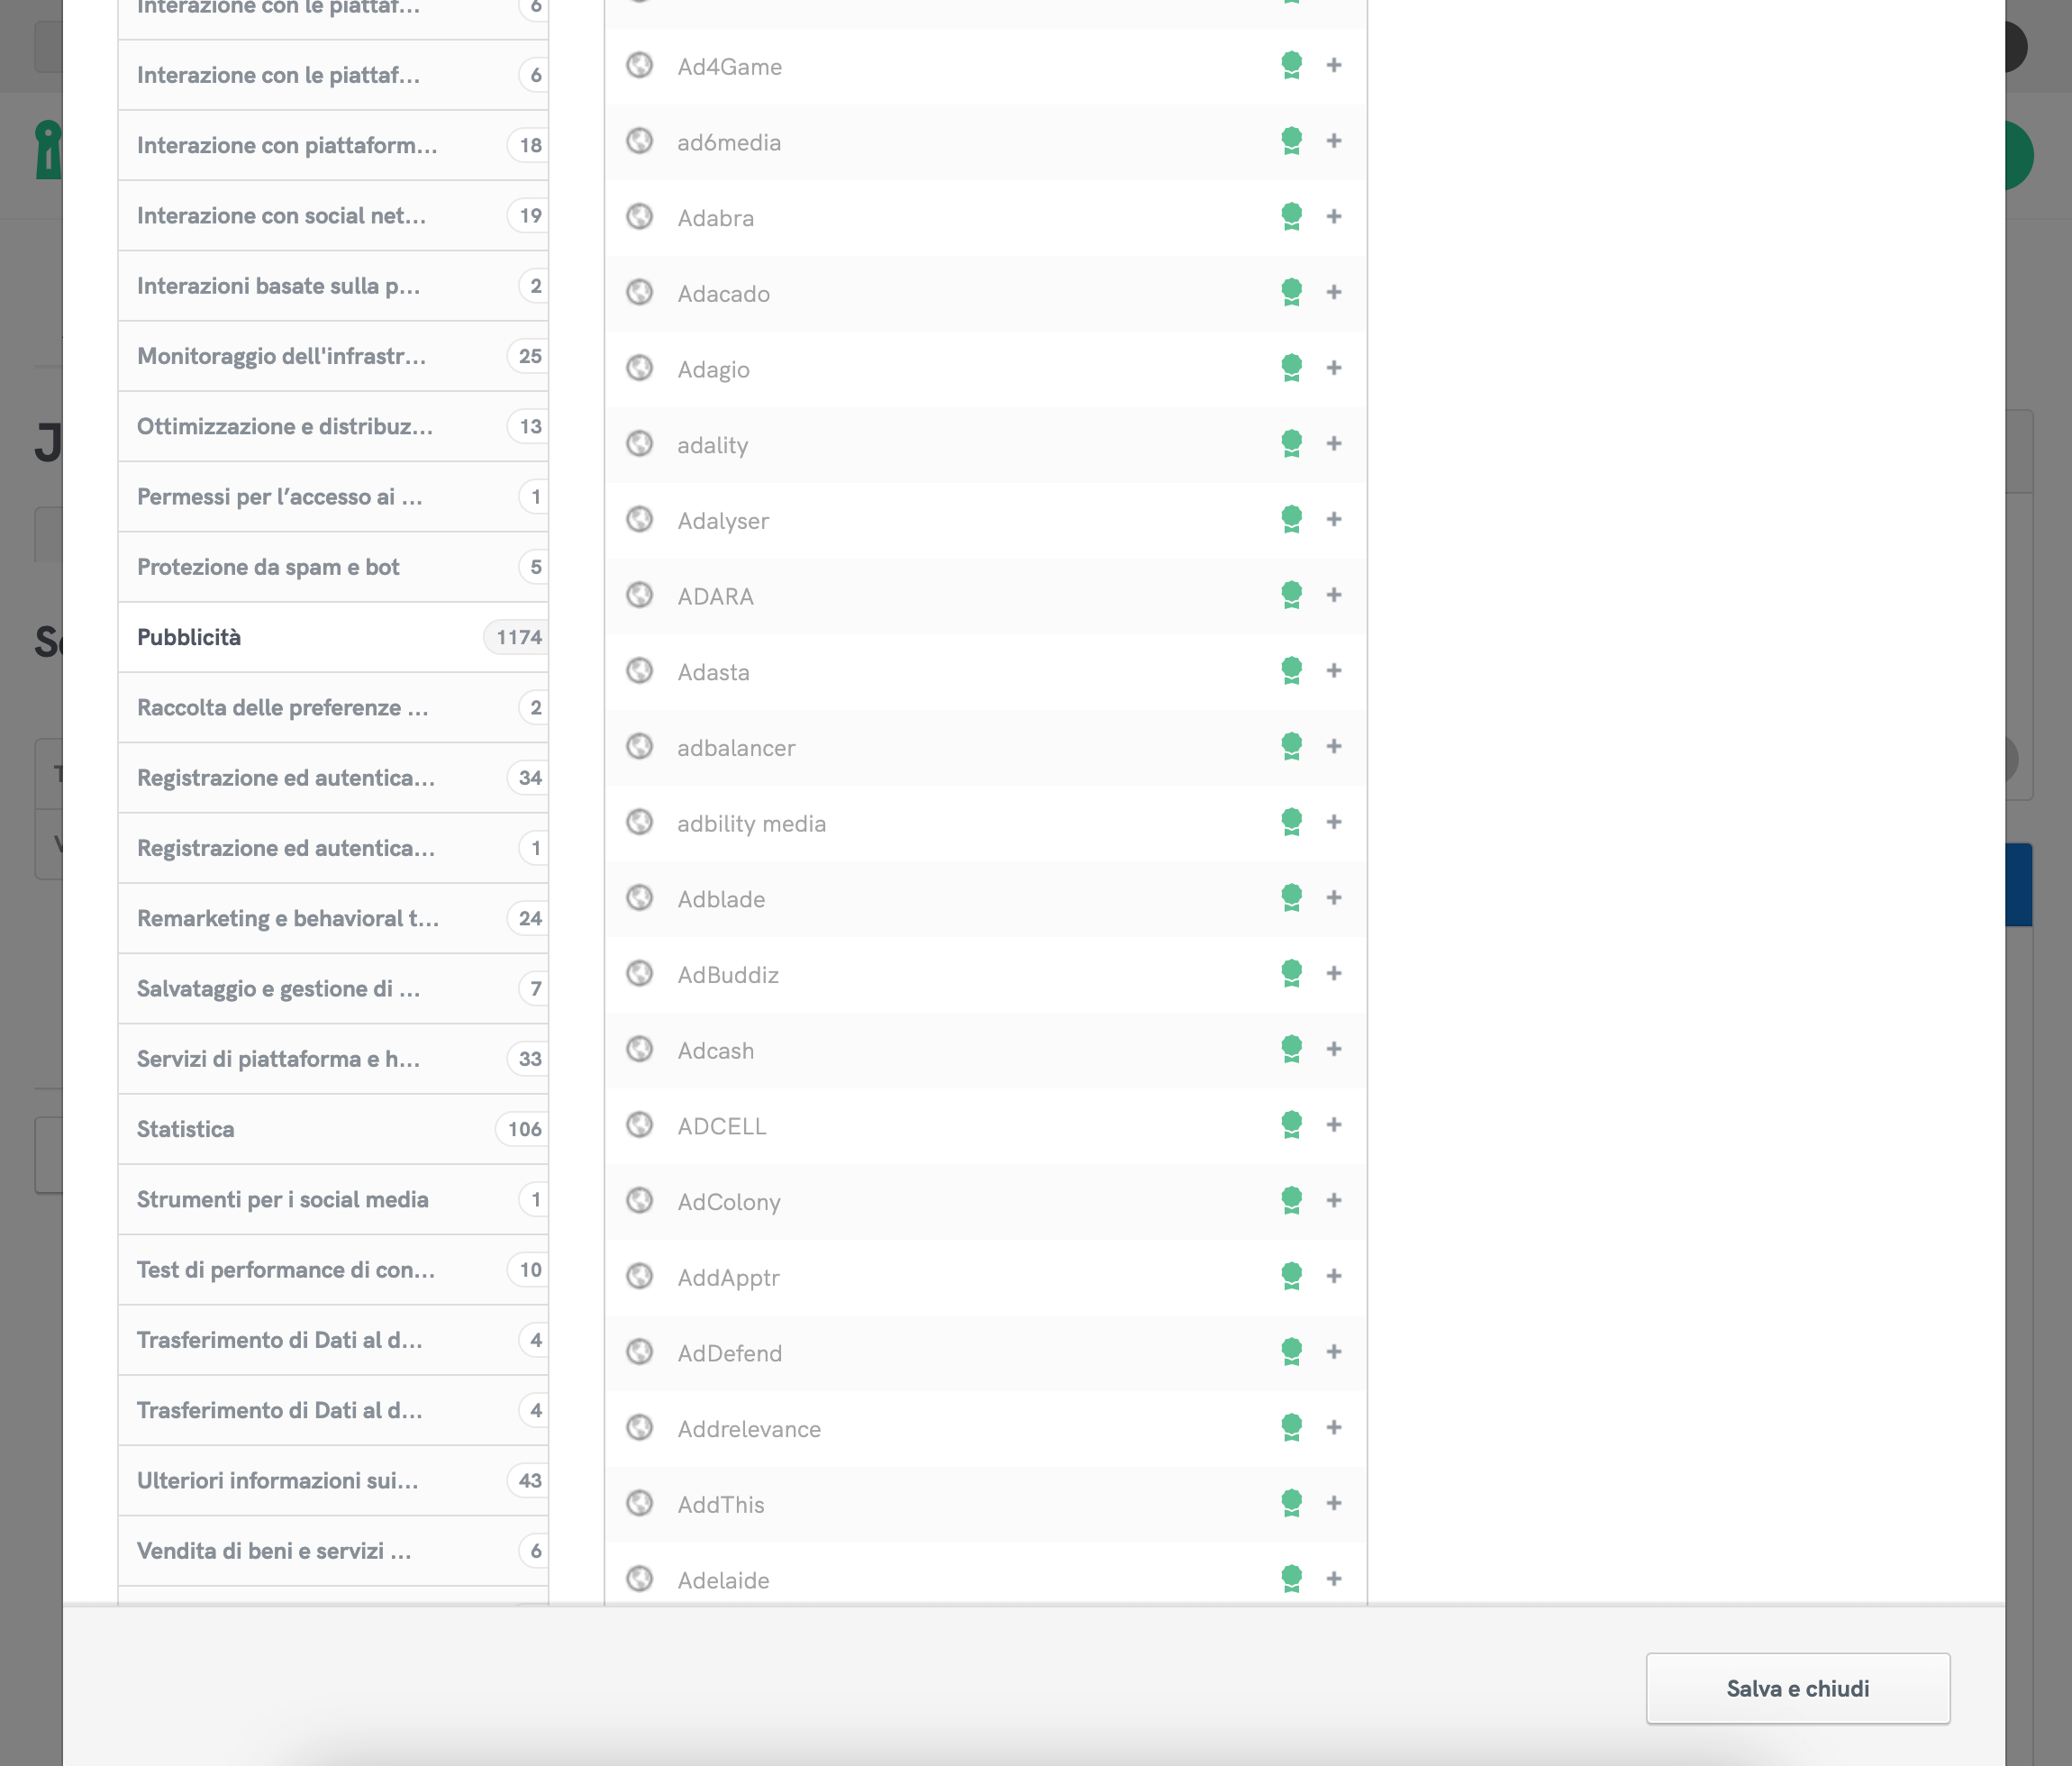The image size is (2072, 1766).
Task: Click the green ribbon badge for Adblade
Action: pos(1291,898)
